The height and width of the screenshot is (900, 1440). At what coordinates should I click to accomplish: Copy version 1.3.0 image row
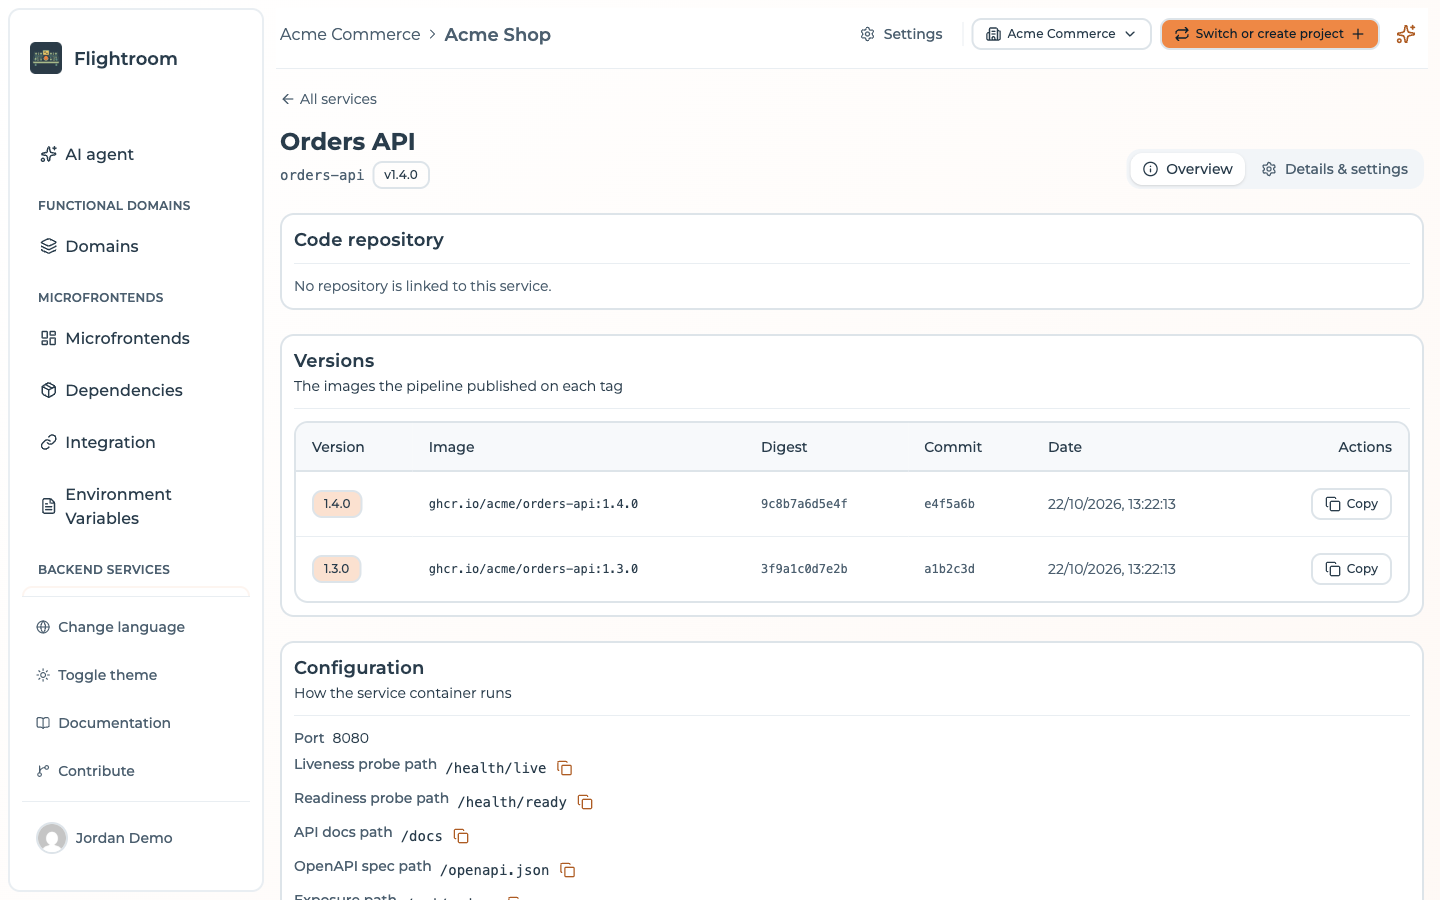pos(1351,569)
